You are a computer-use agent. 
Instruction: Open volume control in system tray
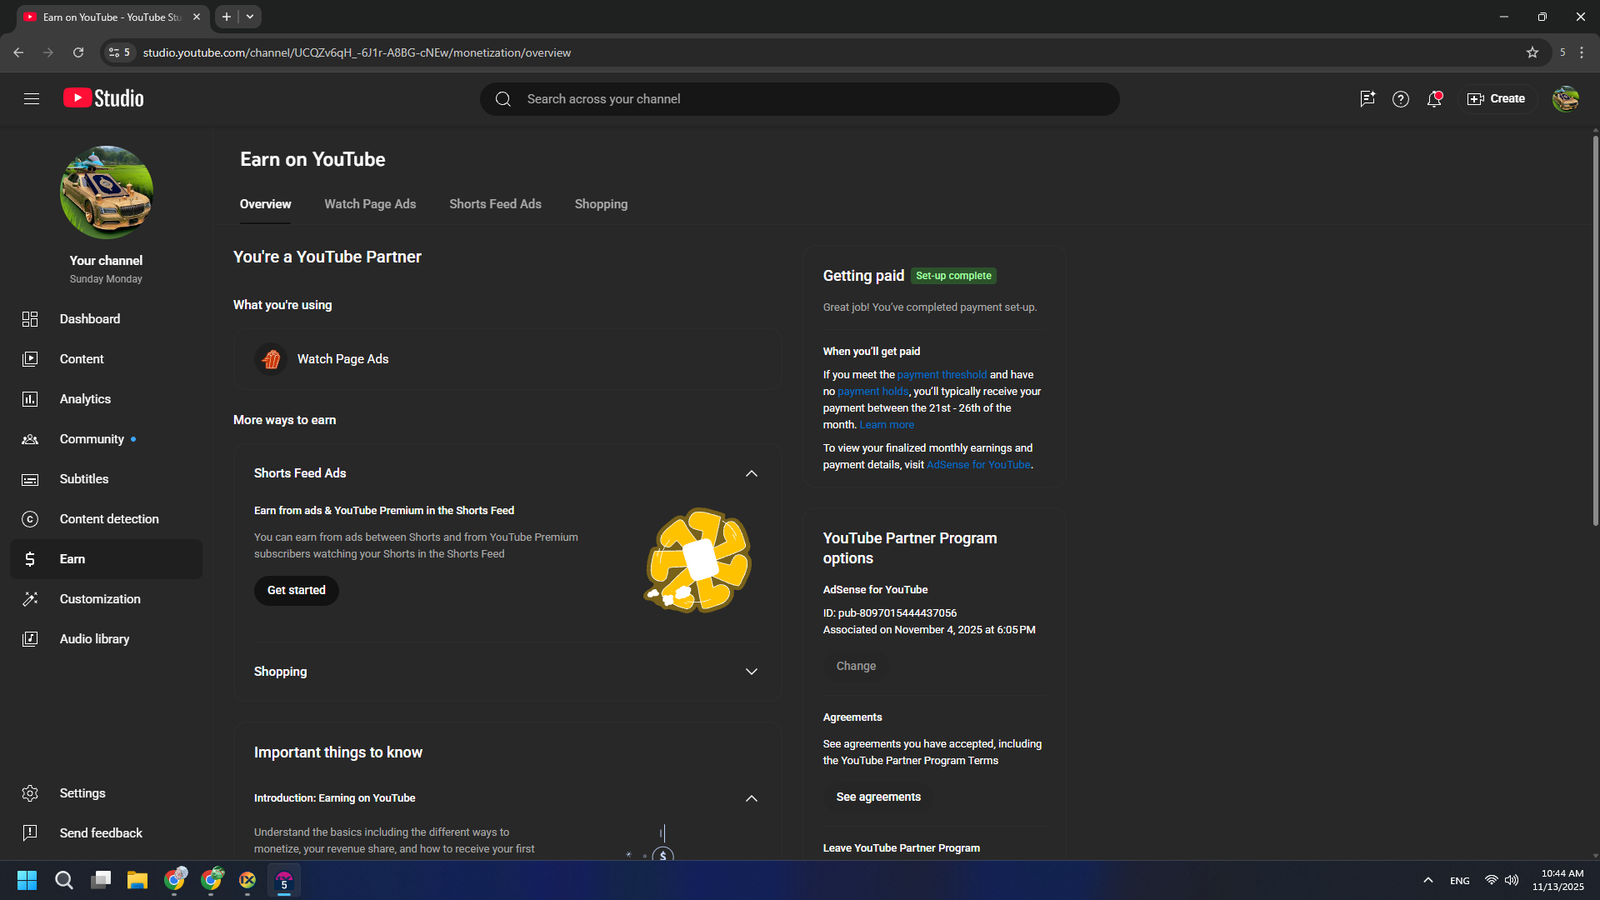pos(1511,880)
